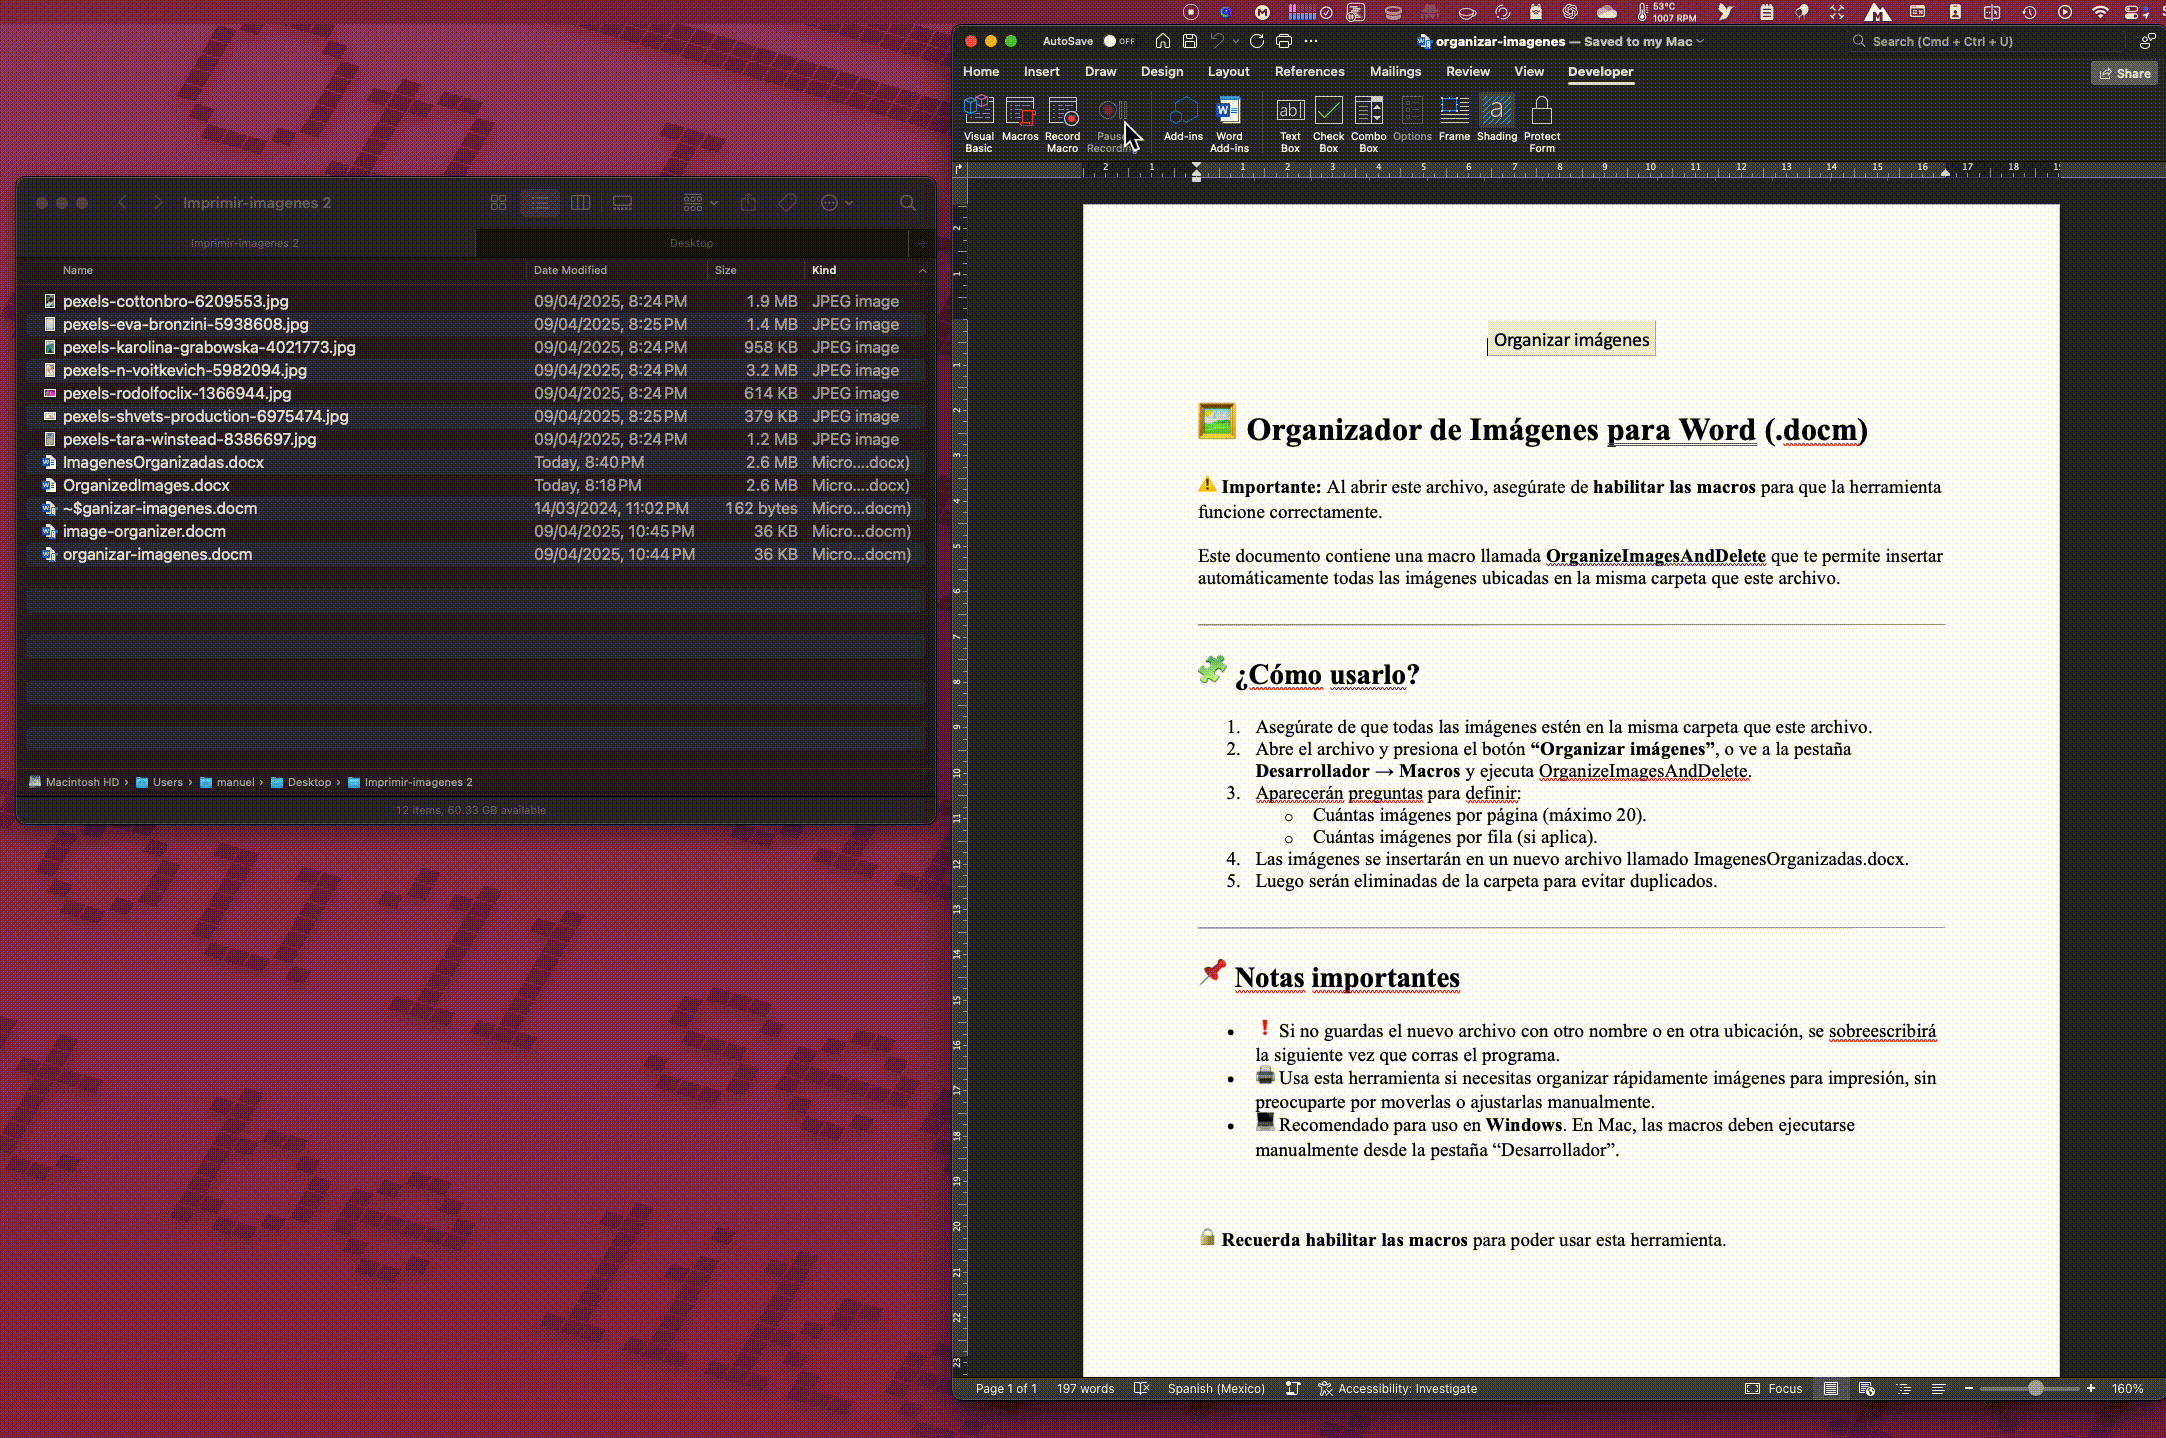Image resolution: width=2166 pixels, height=1438 pixels.
Task: Open Finder's group-by dropdown
Action: coord(700,203)
